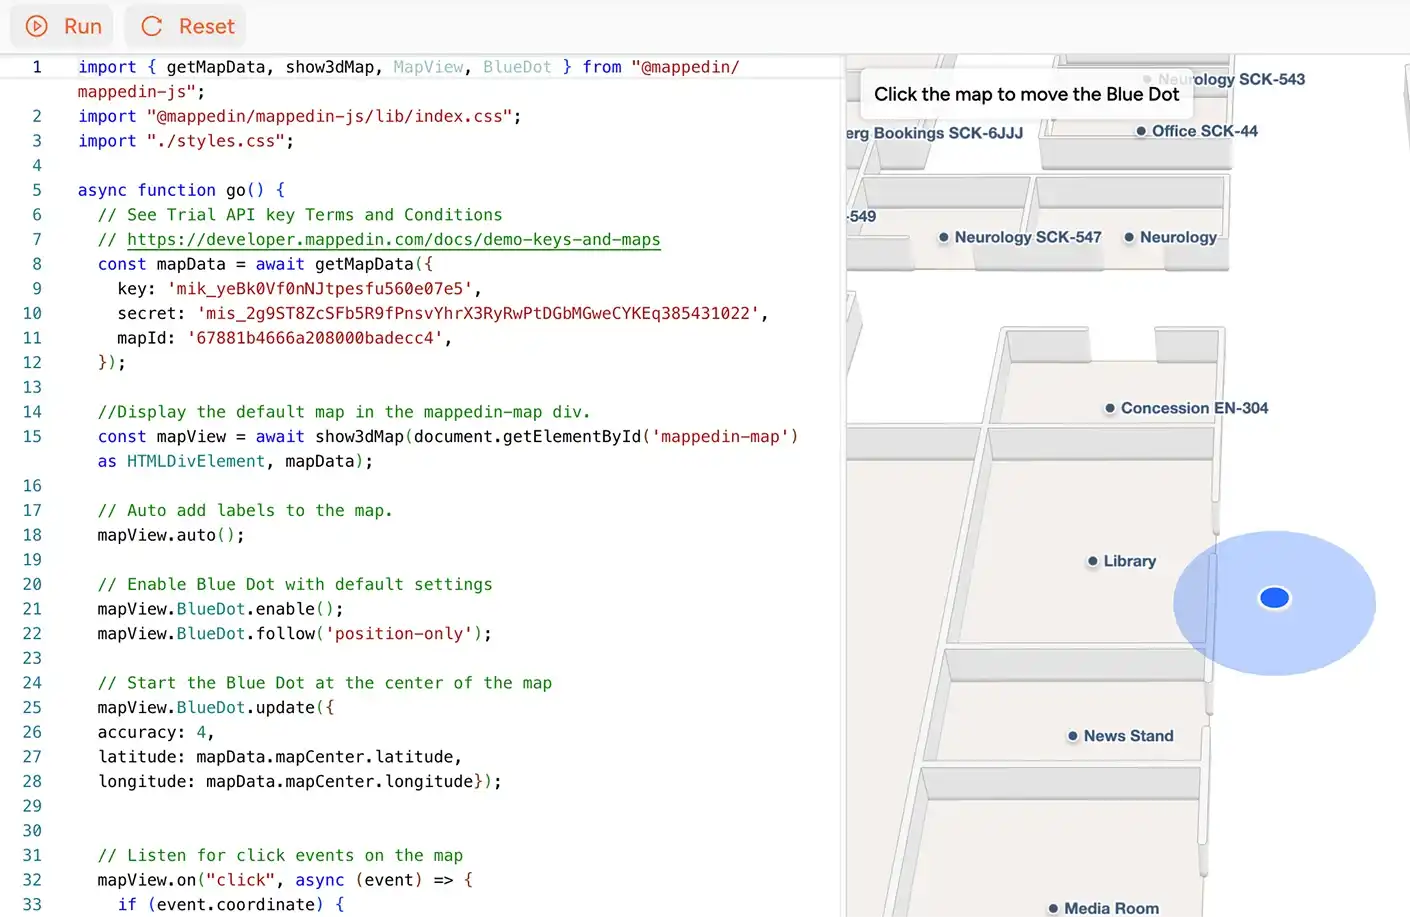Click the mapId string value in code
Viewport: 1410px width, 917px height.
coord(314,338)
